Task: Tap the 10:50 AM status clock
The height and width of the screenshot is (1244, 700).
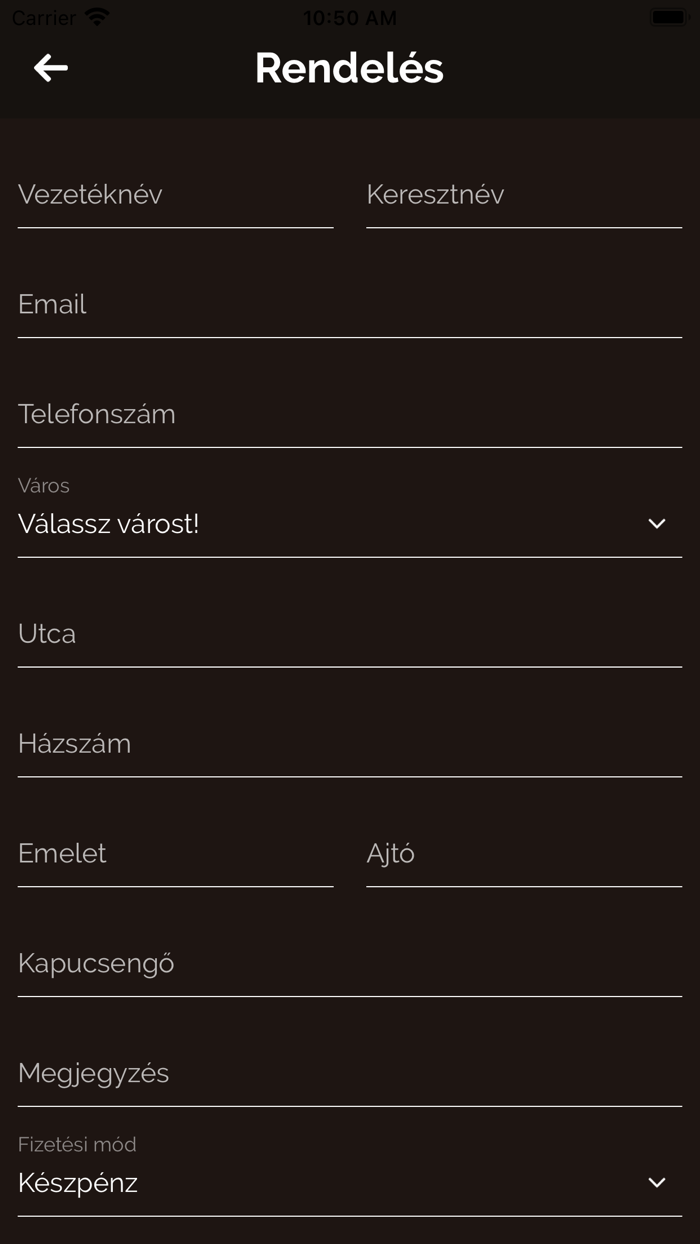Action: 349,18
